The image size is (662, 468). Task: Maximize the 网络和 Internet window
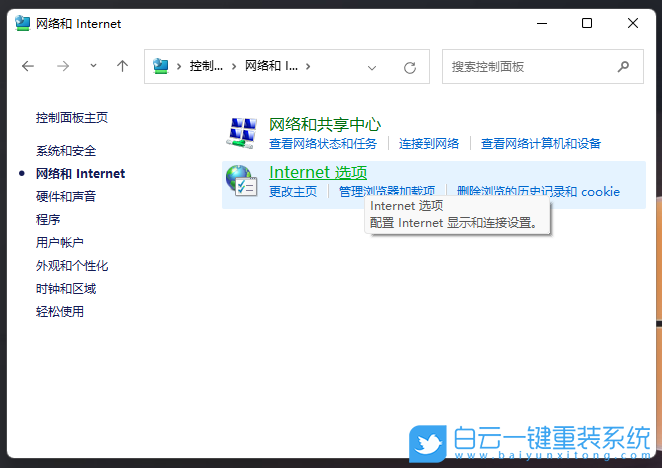pyautogui.click(x=587, y=23)
